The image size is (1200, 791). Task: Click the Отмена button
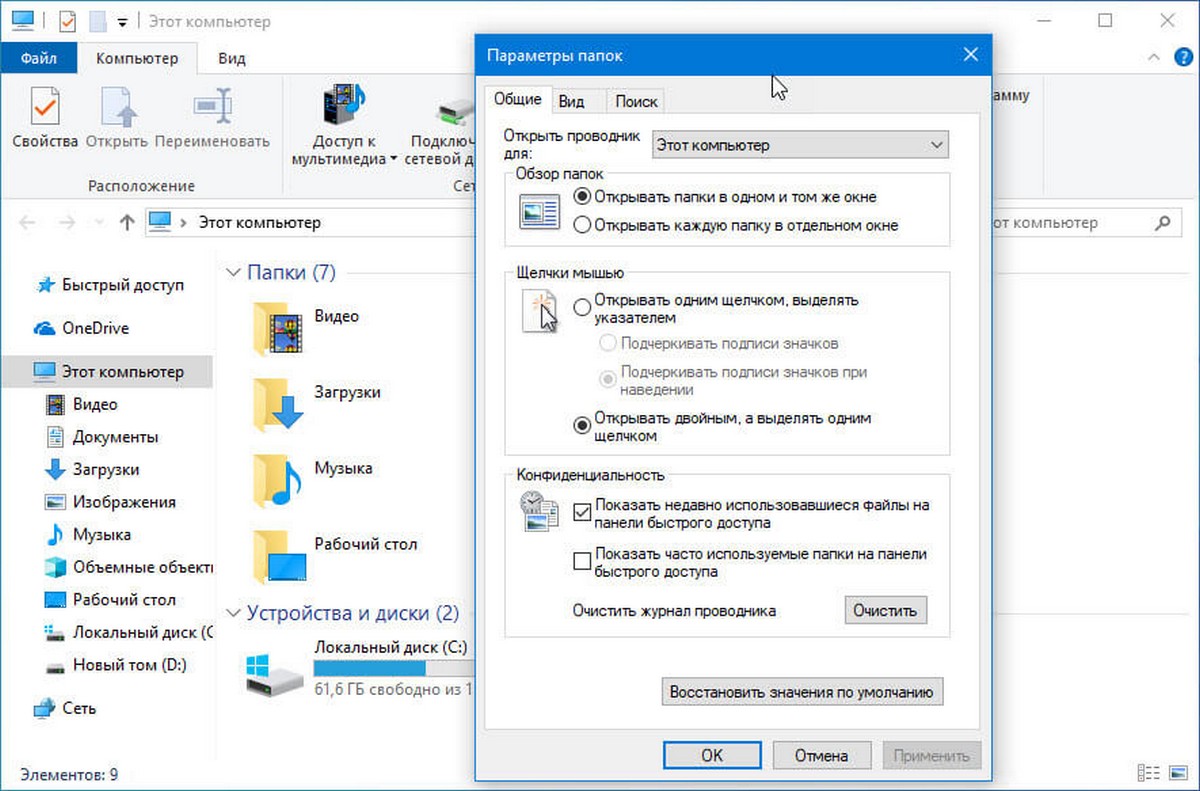824,755
